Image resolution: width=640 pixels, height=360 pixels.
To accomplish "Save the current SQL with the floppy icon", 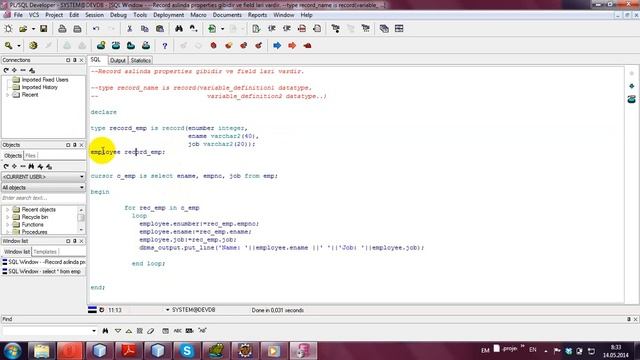I will pos(43,29).
